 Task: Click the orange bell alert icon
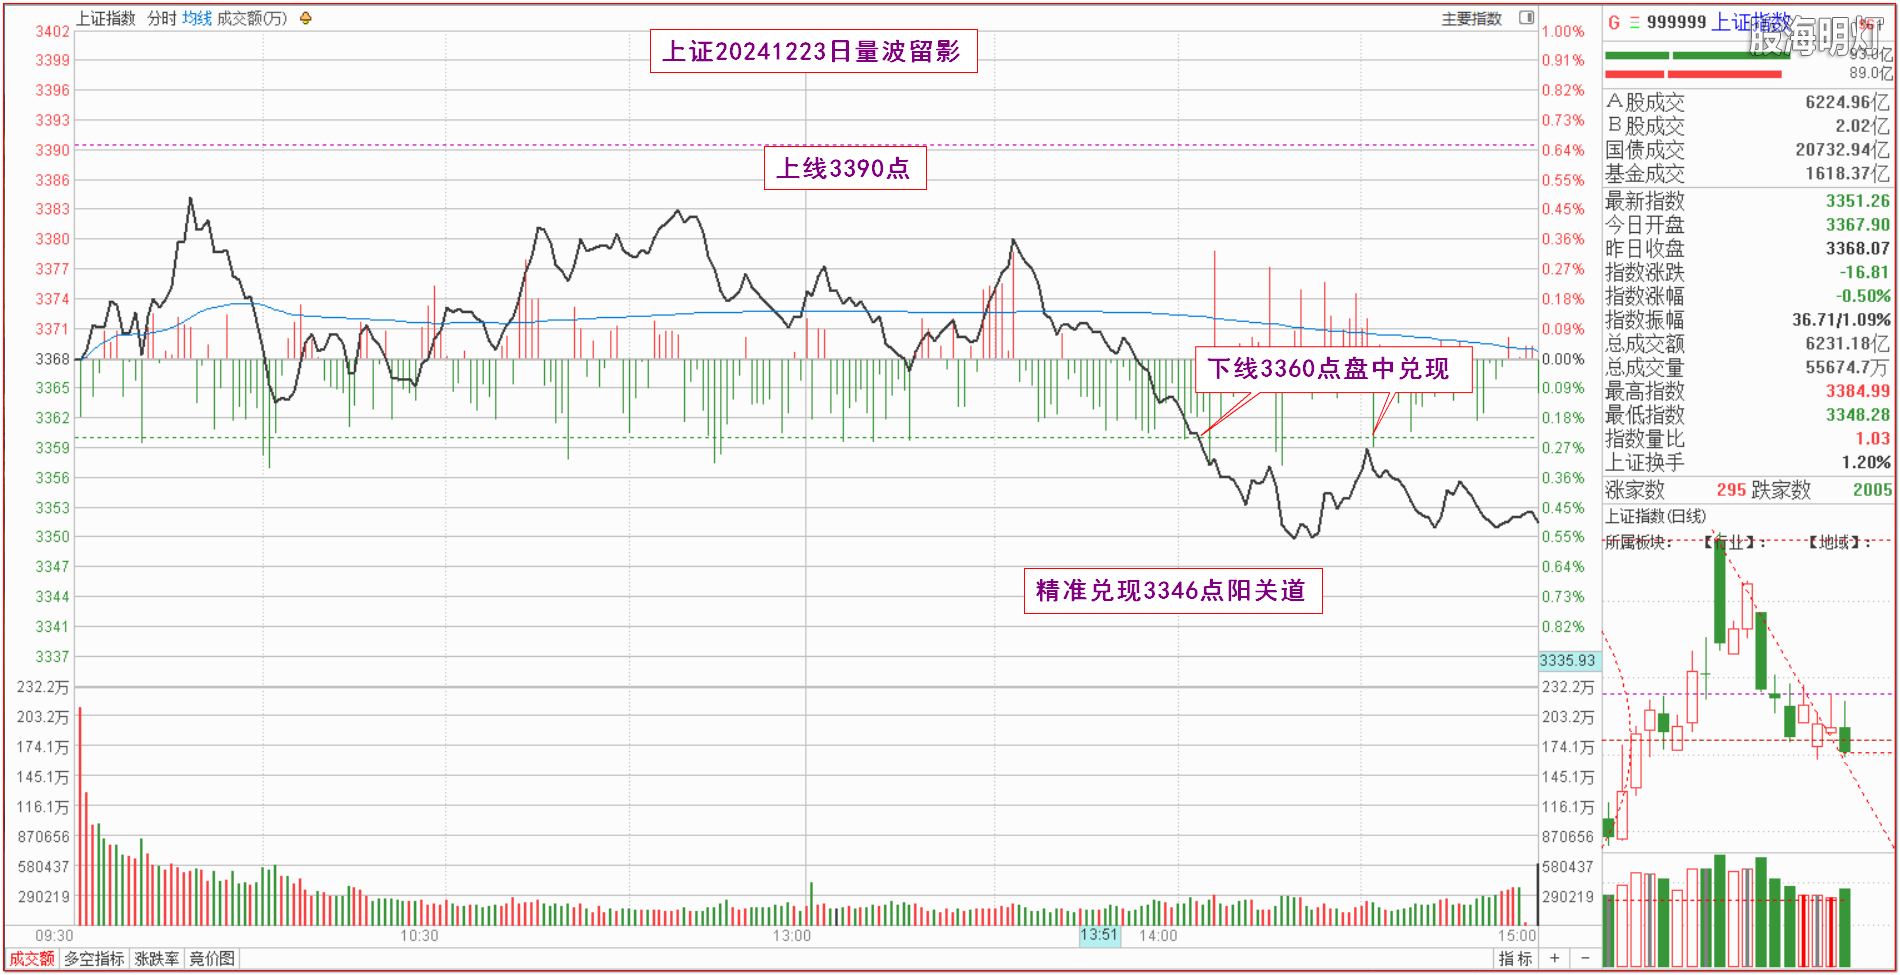[x=306, y=18]
